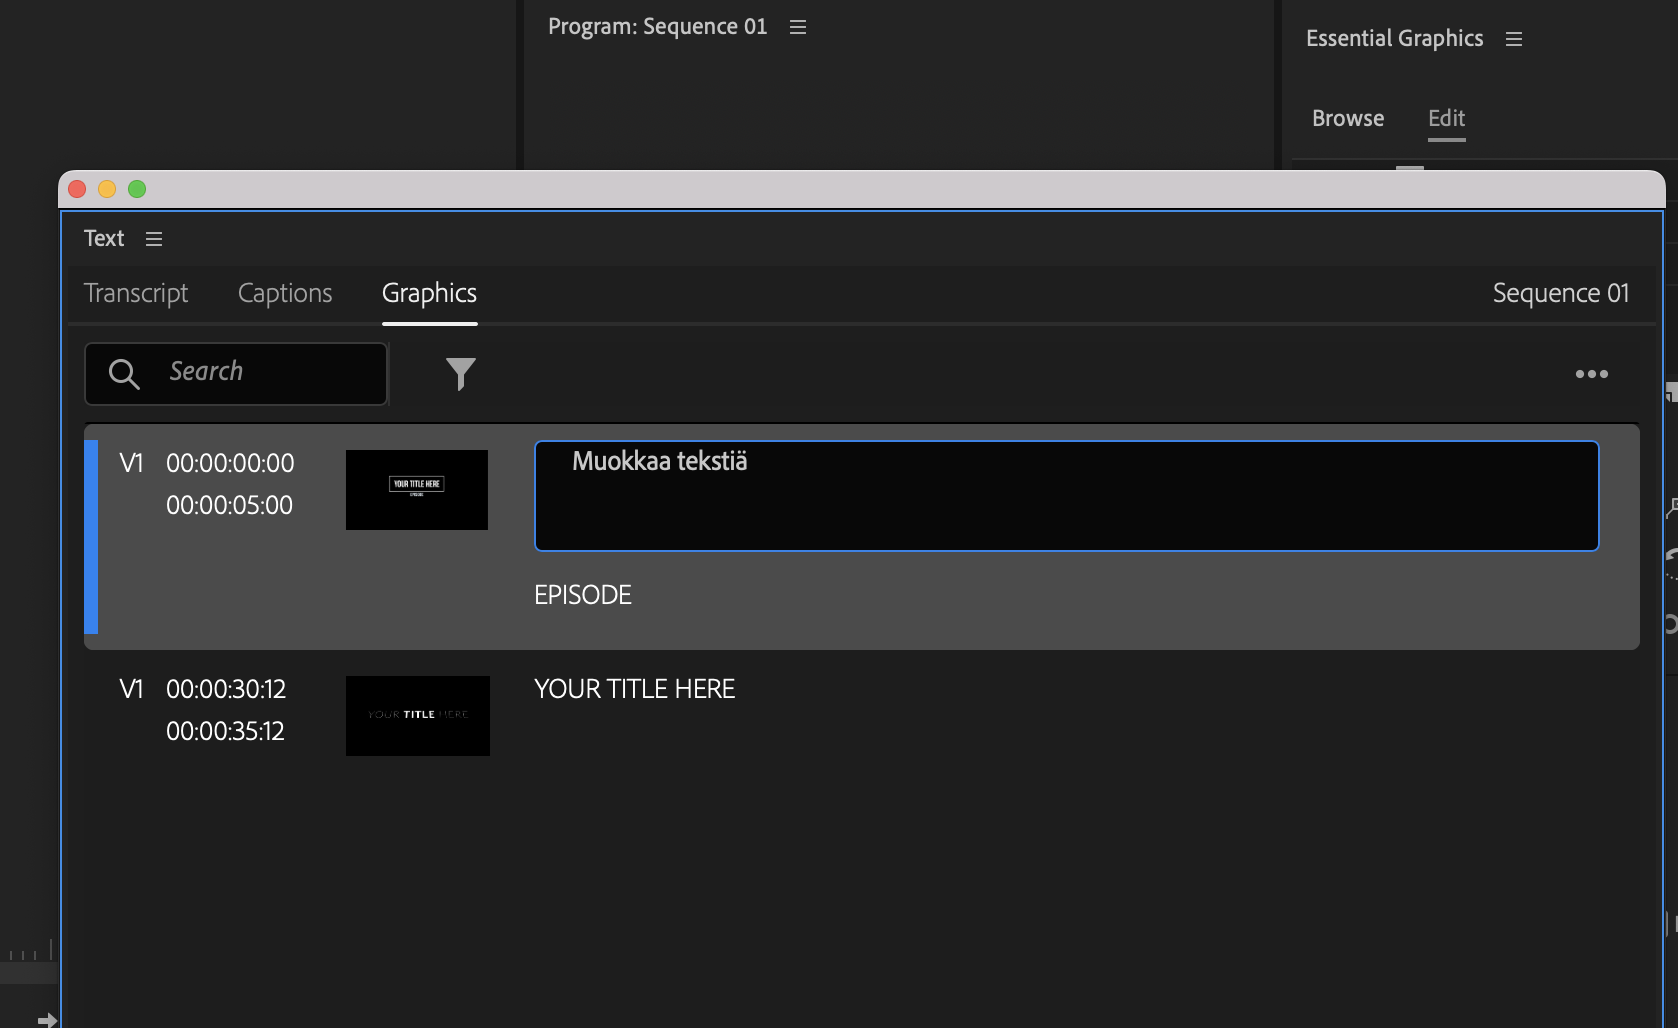Image resolution: width=1678 pixels, height=1028 pixels.
Task: Select the 'YOUR TITLE HERE' text entry
Action: (x=634, y=689)
